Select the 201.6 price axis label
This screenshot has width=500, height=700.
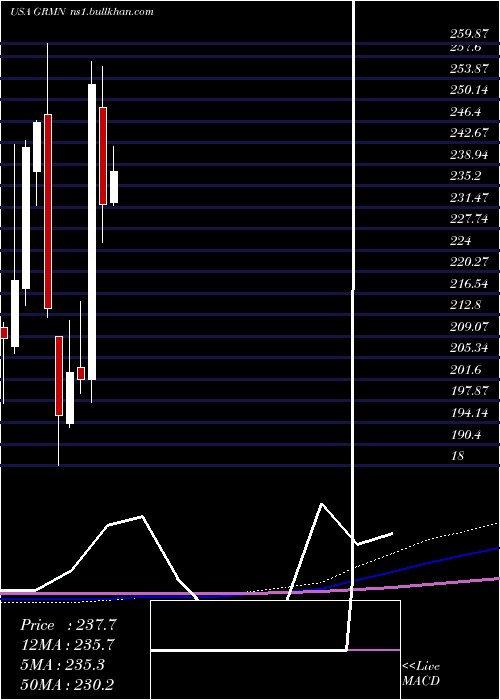[466, 370]
